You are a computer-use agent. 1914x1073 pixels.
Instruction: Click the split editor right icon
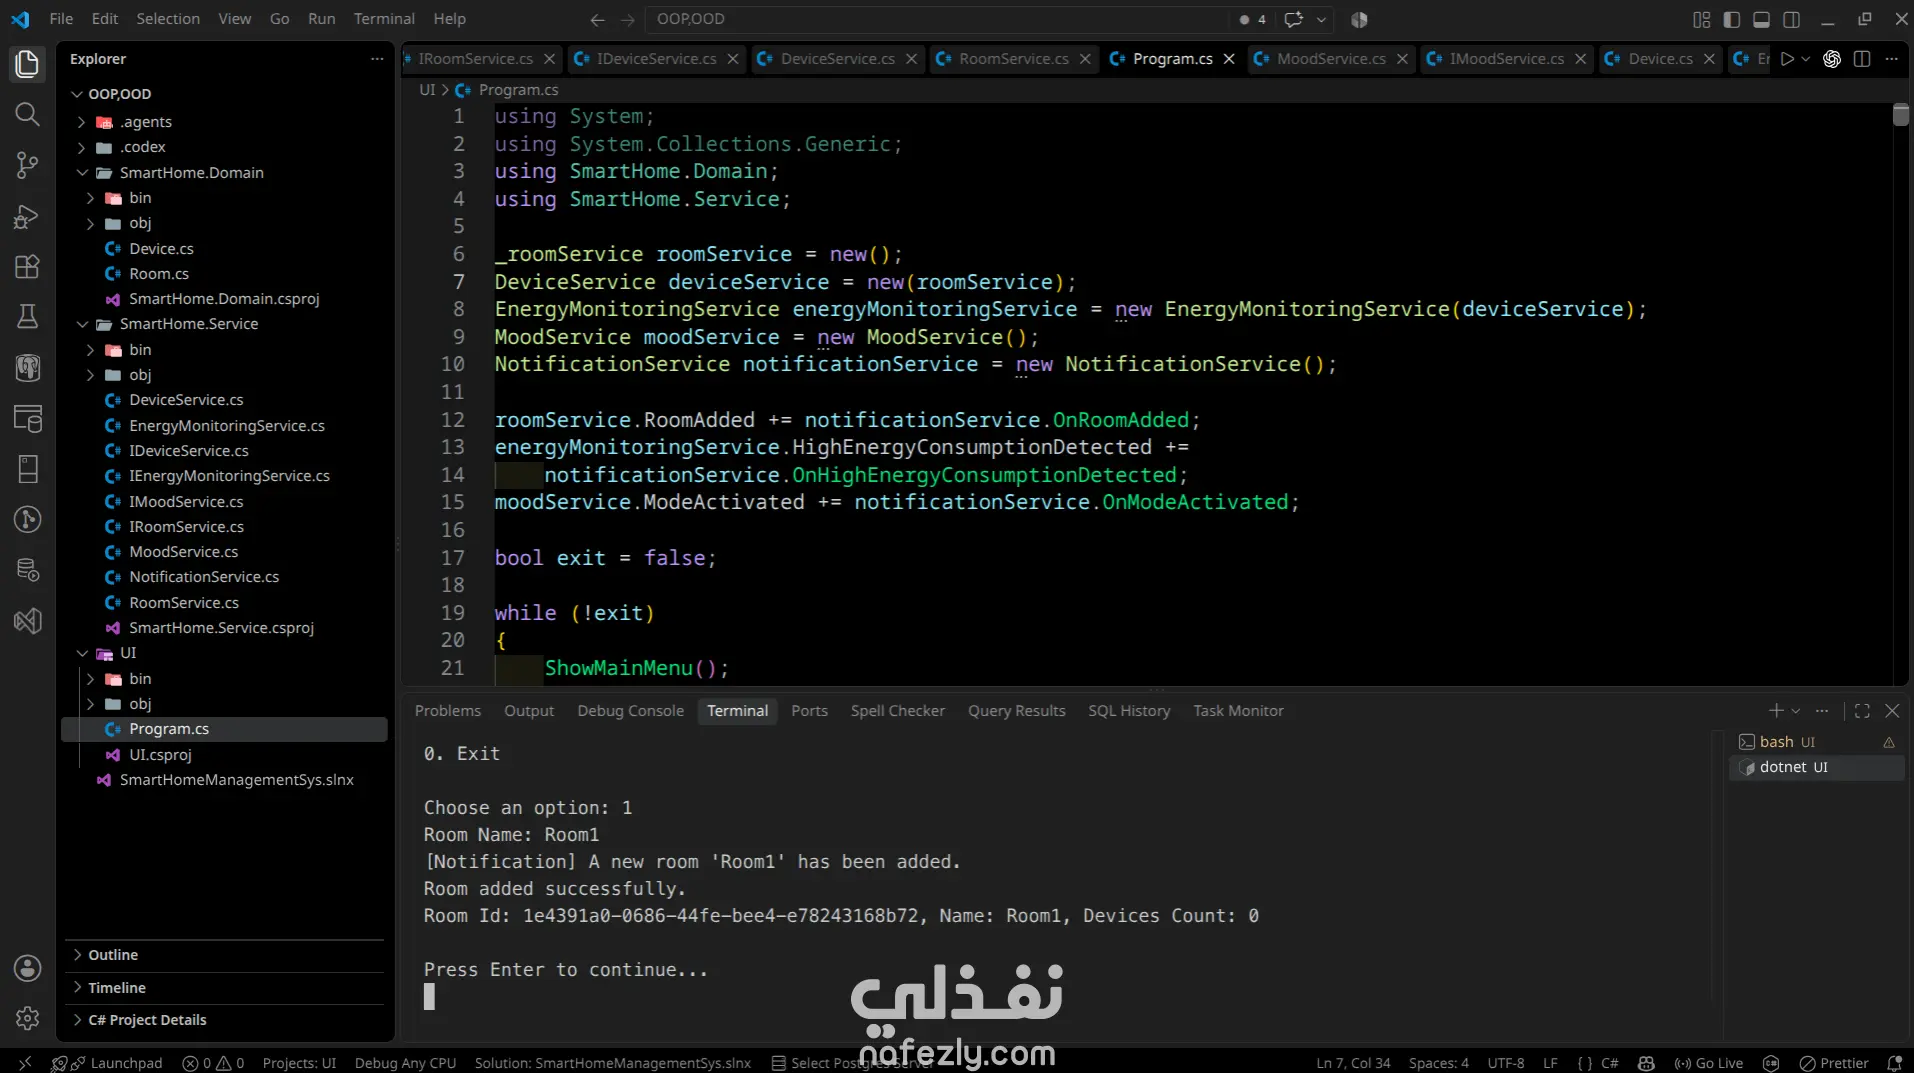(1861, 59)
